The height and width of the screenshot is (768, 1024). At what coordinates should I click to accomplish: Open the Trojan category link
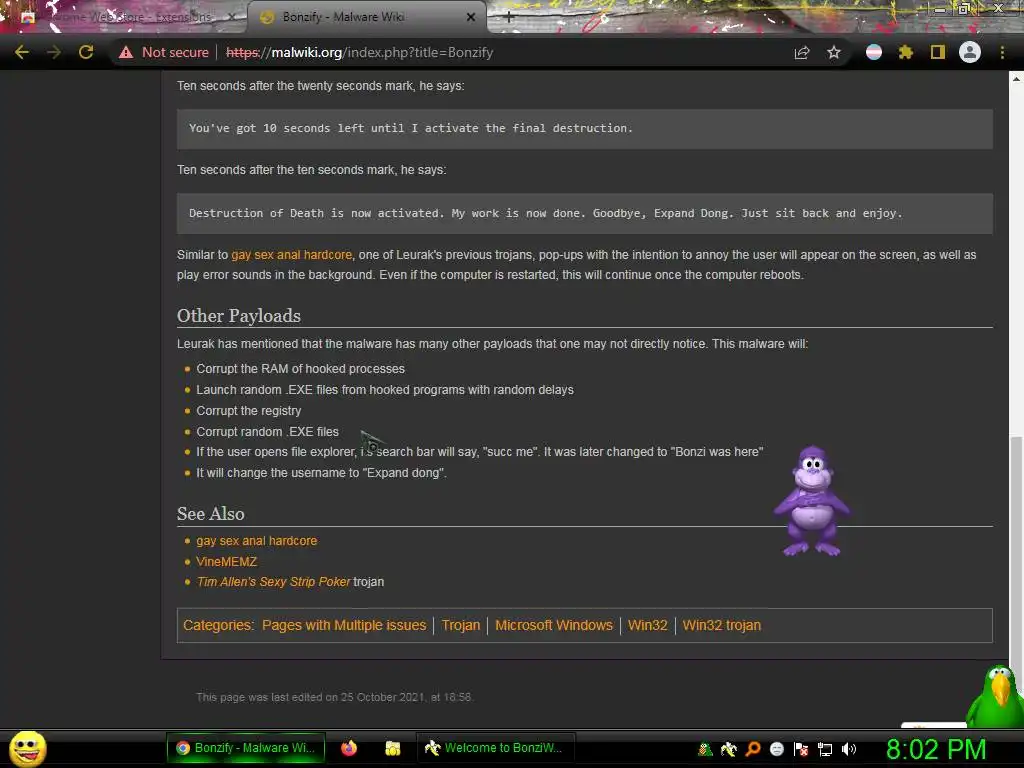pyautogui.click(x=460, y=625)
